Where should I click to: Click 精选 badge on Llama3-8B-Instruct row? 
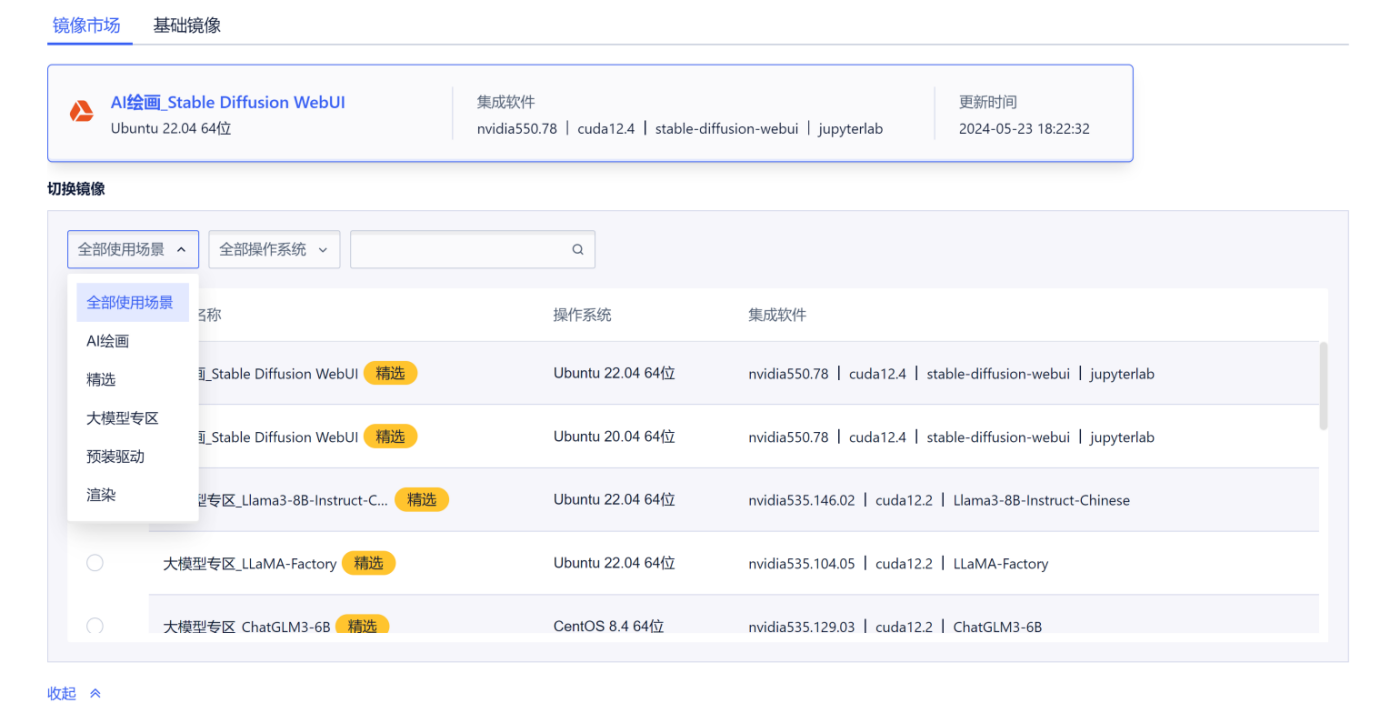pos(422,499)
